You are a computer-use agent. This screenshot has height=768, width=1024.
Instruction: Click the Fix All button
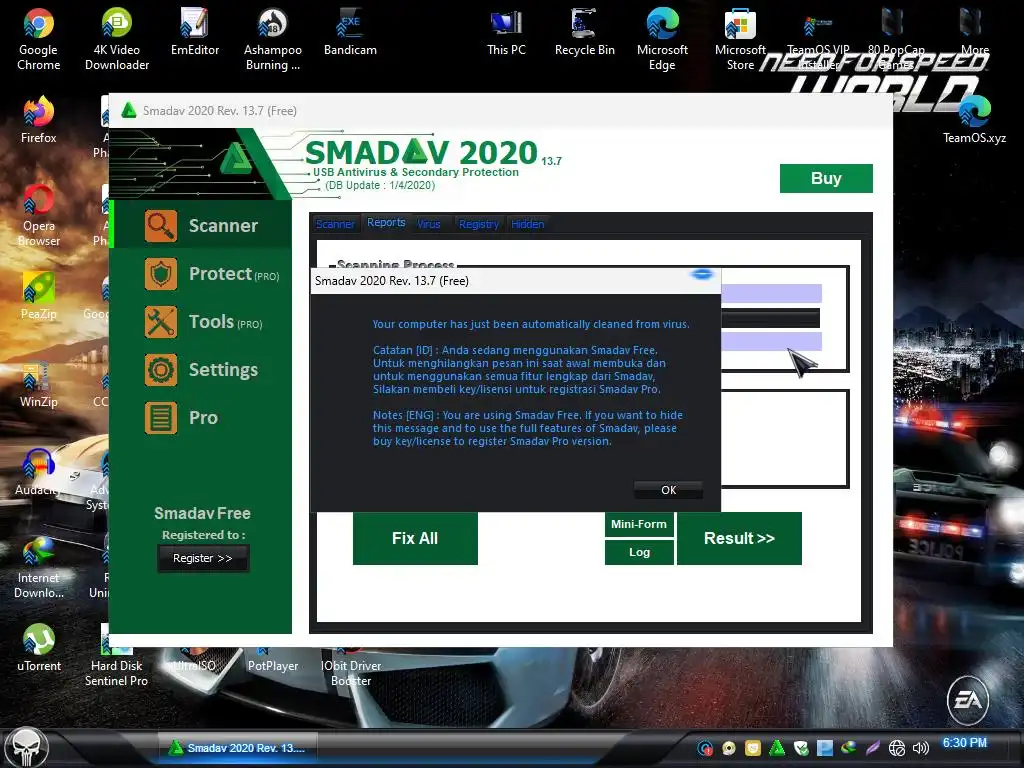tap(415, 538)
